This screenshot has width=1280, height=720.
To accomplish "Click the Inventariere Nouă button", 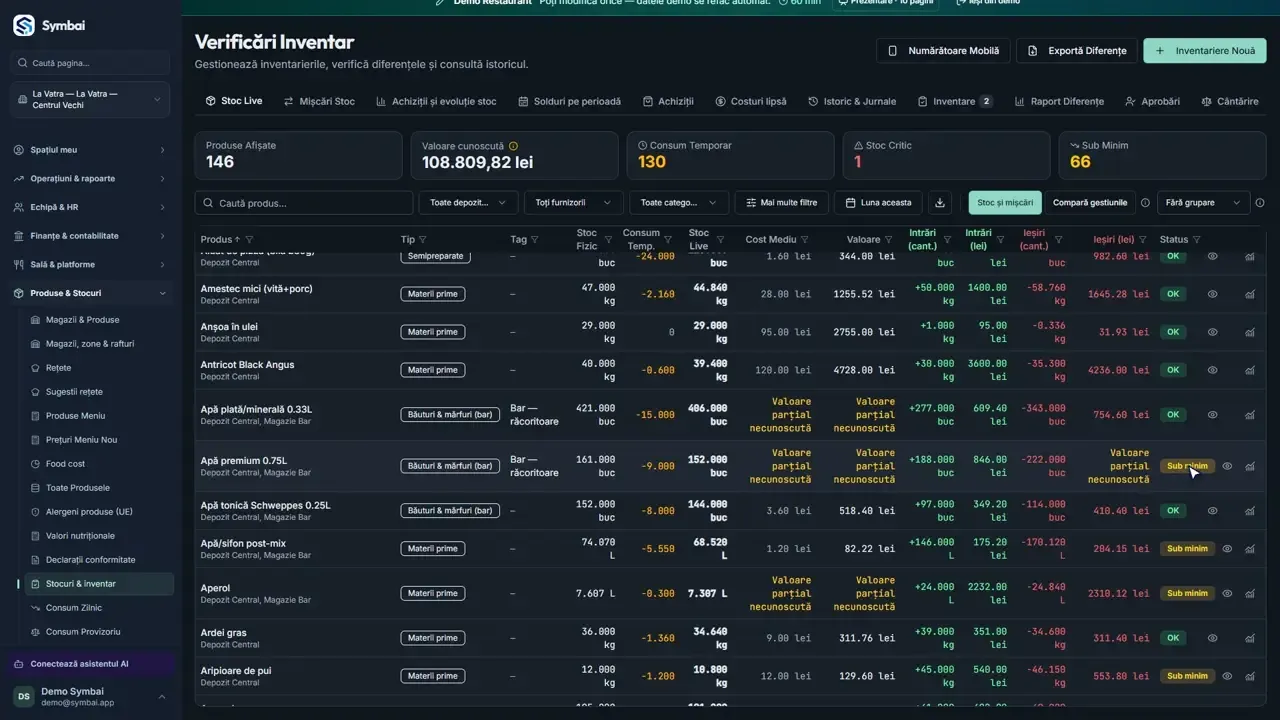I will point(1205,51).
